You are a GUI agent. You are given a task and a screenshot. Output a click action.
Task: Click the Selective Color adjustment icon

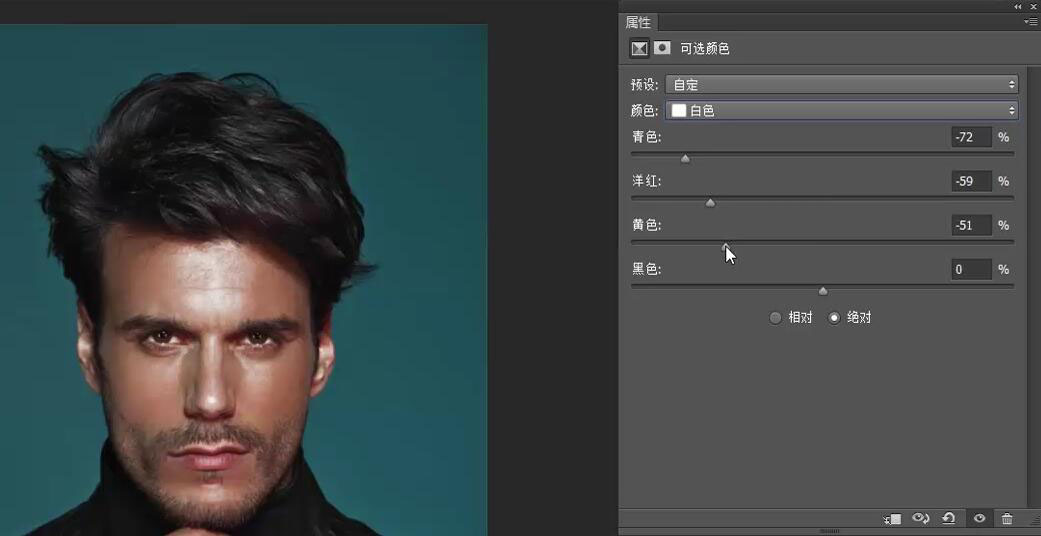point(639,48)
